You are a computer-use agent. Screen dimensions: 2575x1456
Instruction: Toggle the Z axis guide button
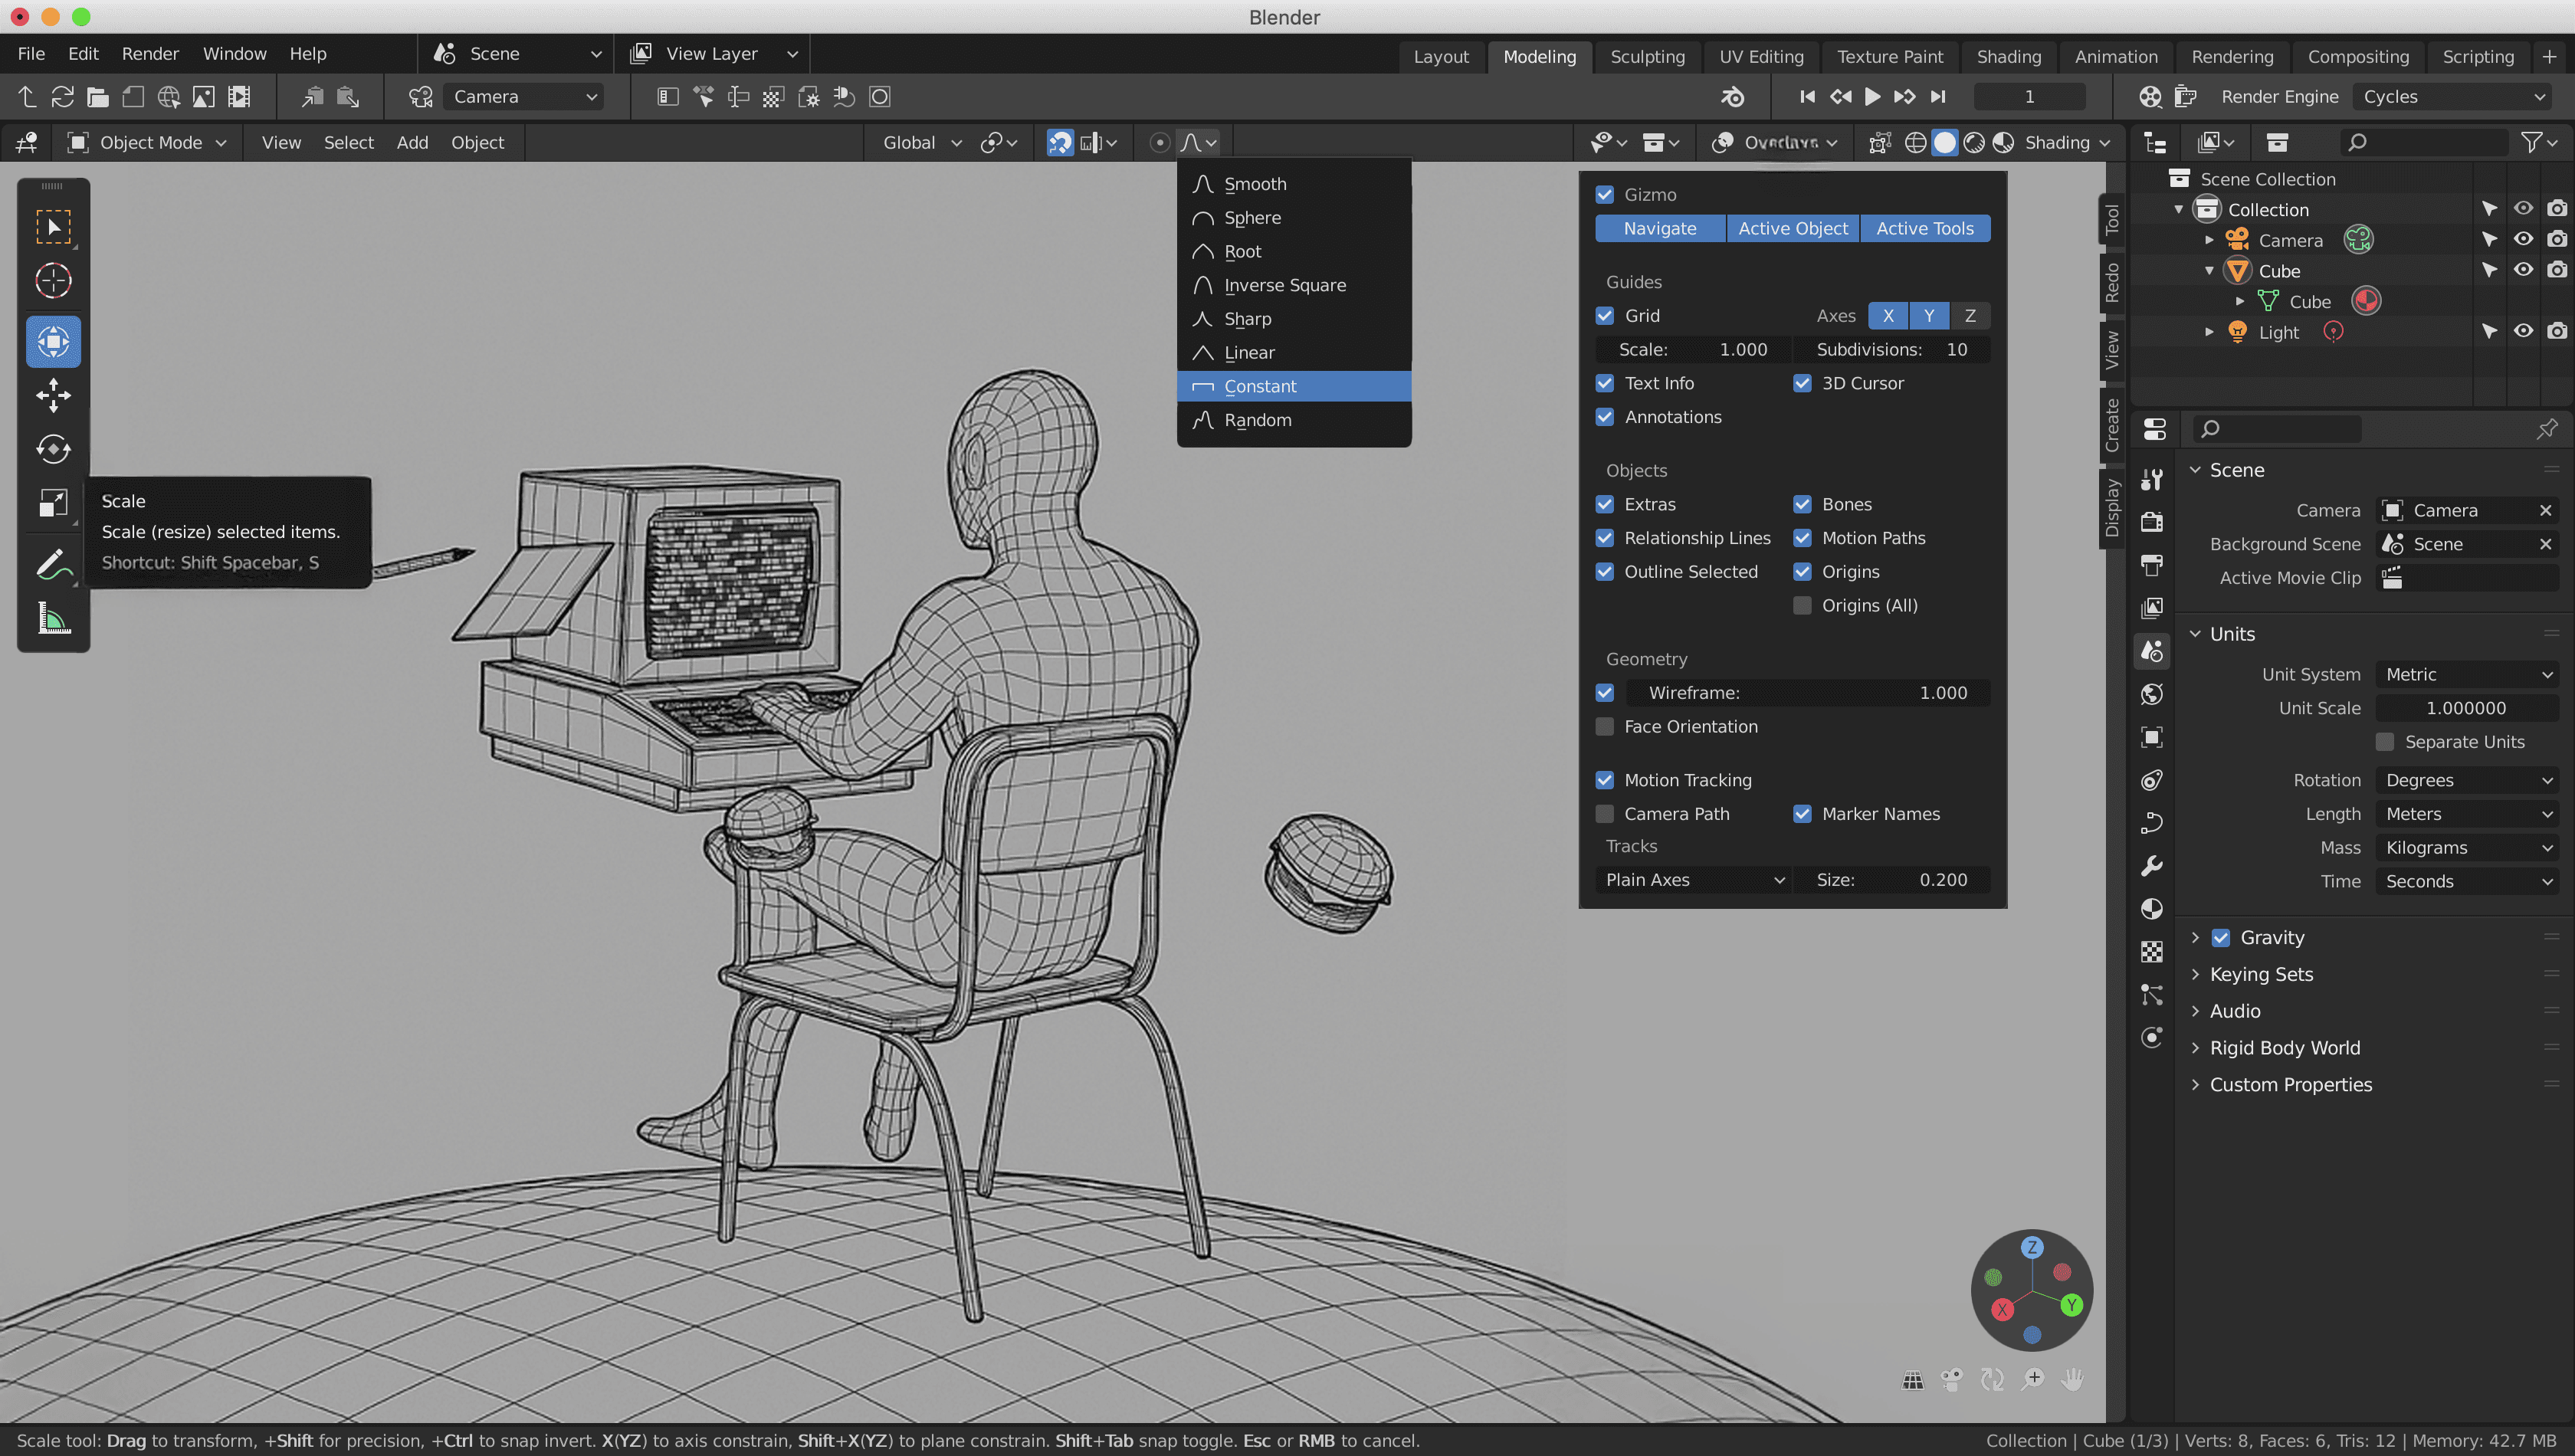click(x=1970, y=316)
